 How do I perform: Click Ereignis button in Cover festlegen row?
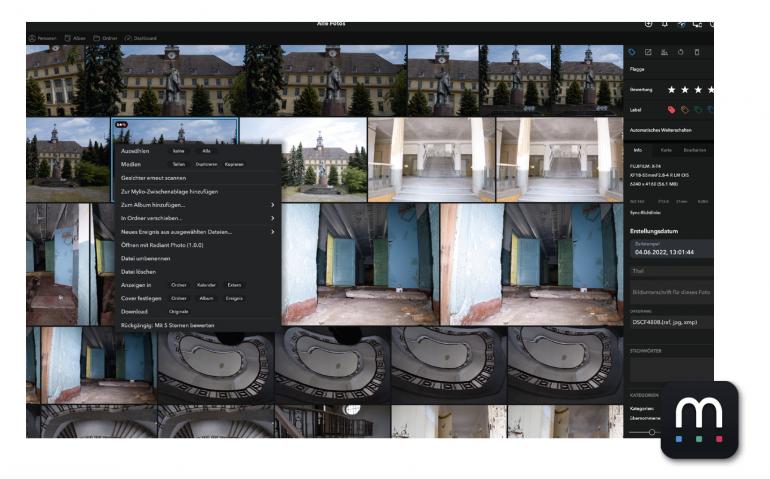234,298
